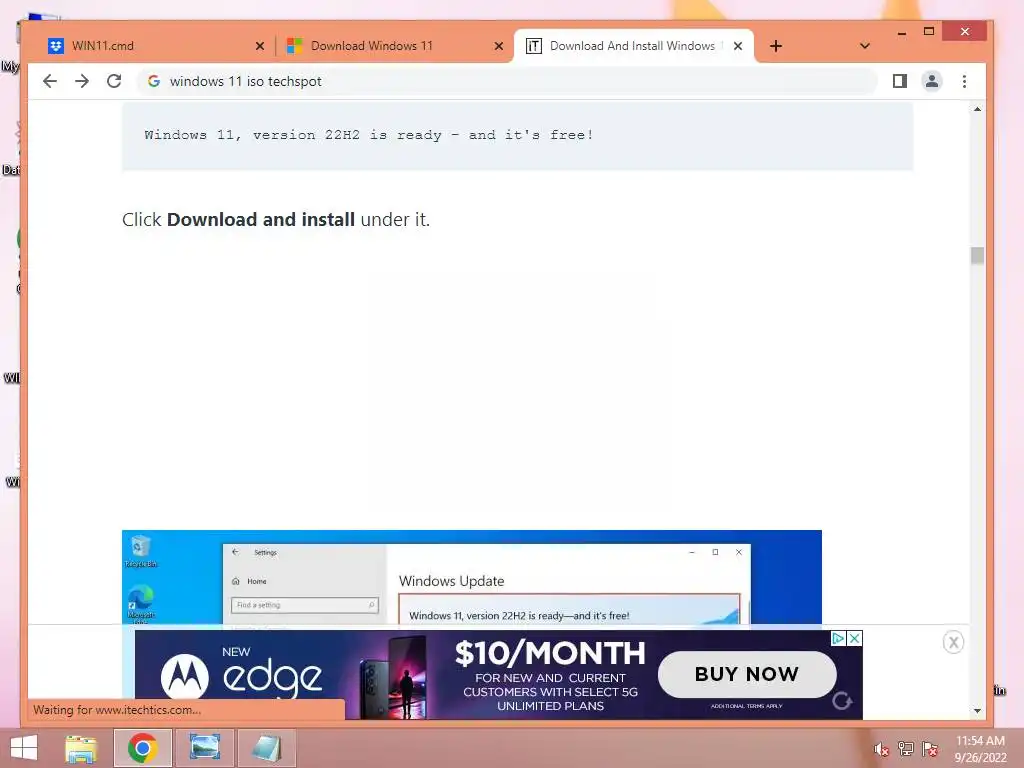
Task: Click BUY NOW in the Motorola ad
Action: click(747, 674)
